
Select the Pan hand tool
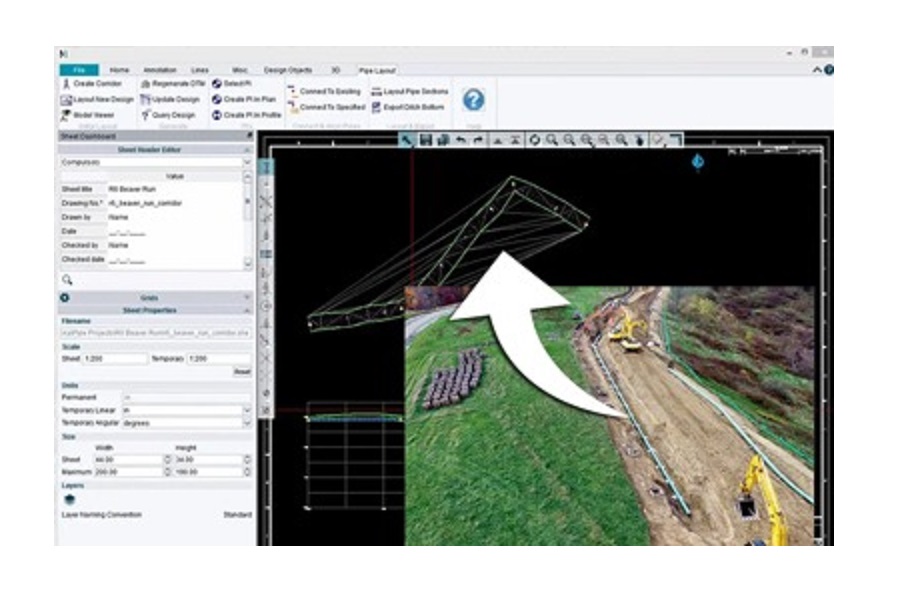pos(639,140)
